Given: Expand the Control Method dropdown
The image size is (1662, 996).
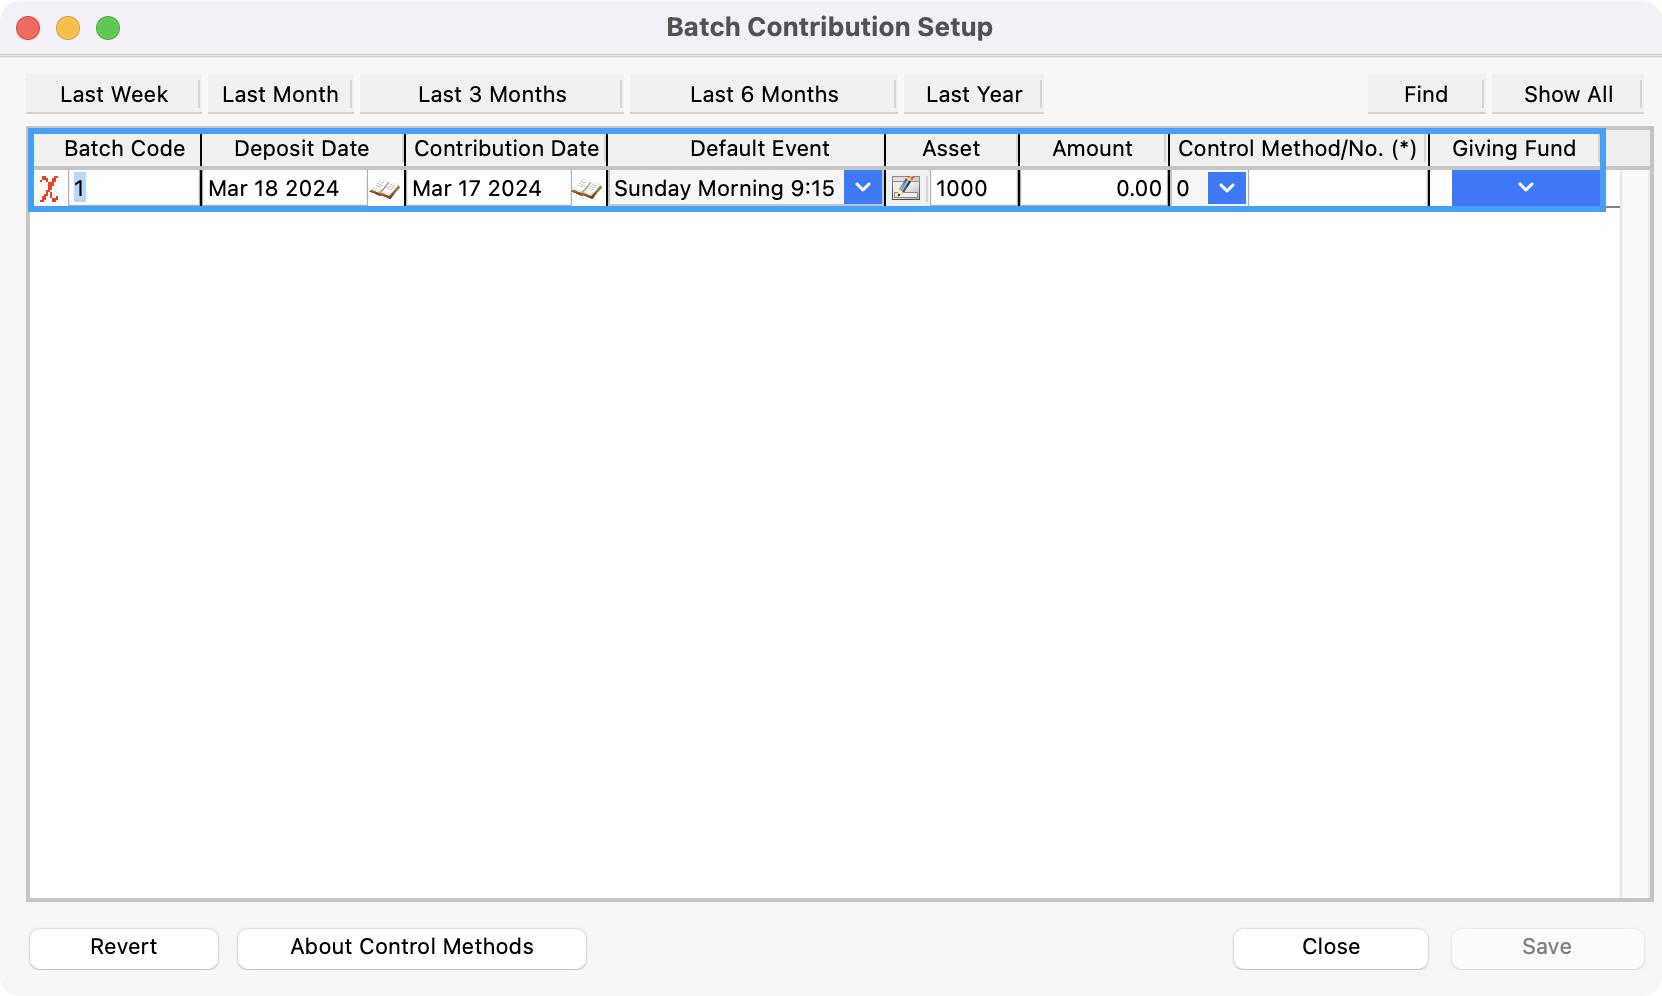Looking at the screenshot, I should [x=1226, y=188].
